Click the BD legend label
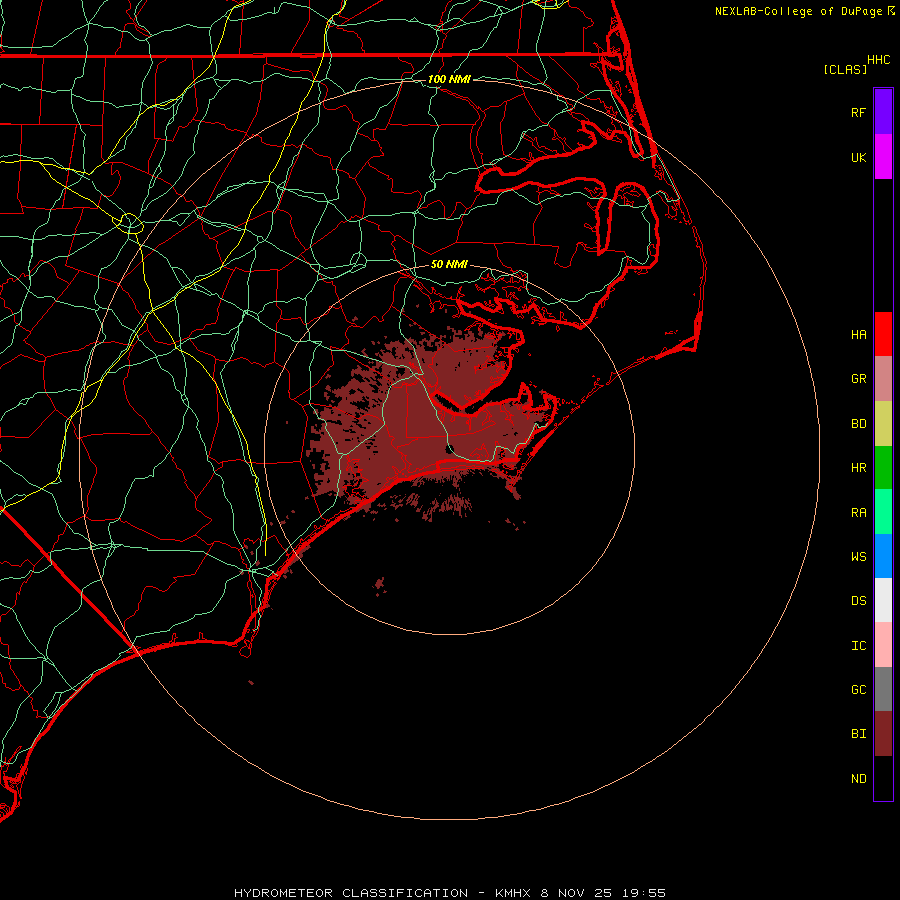Viewport: 900px width, 900px height. click(x=859, y=424)
